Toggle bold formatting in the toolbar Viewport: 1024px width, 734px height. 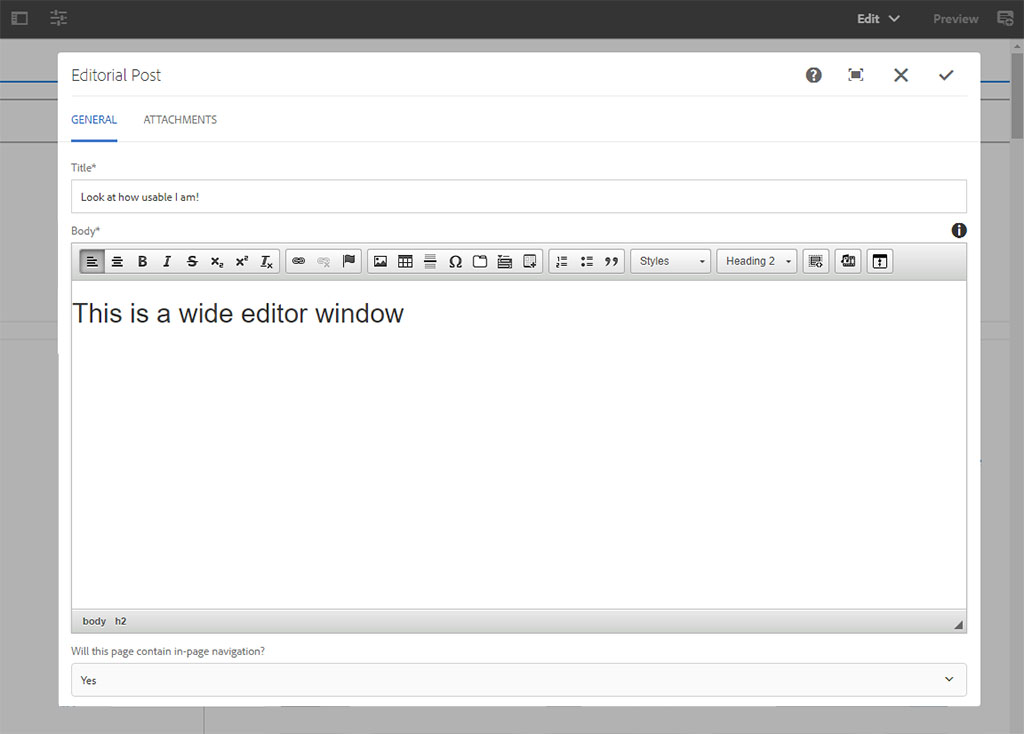click(x=142, y=261)
